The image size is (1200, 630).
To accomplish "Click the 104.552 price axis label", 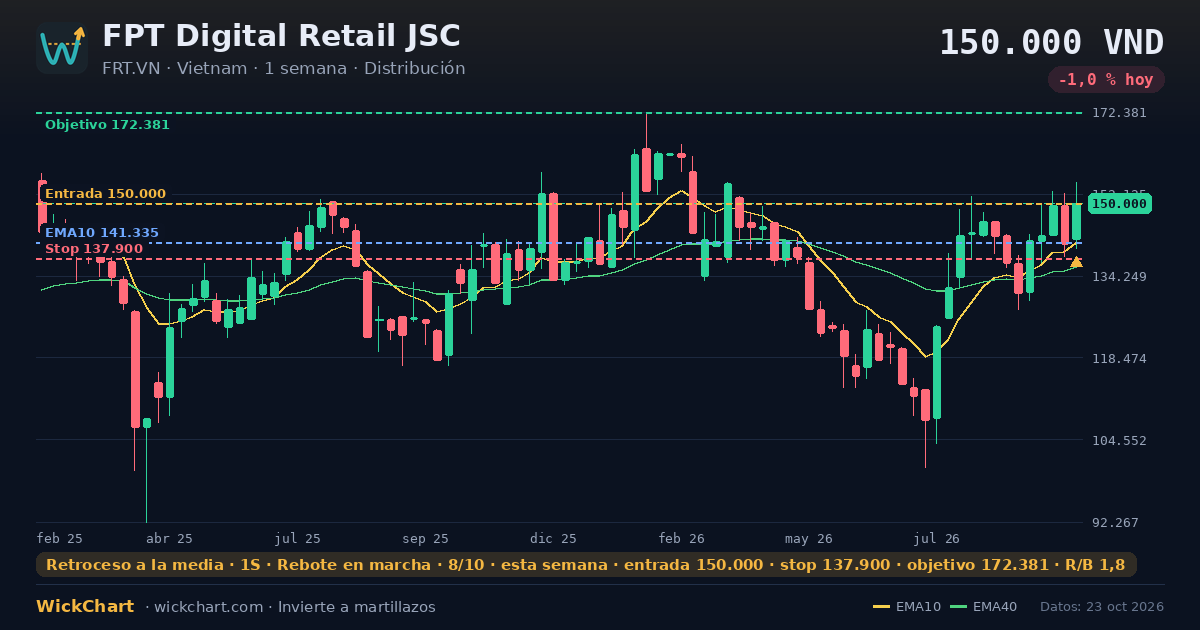I will coord(1119,441).
